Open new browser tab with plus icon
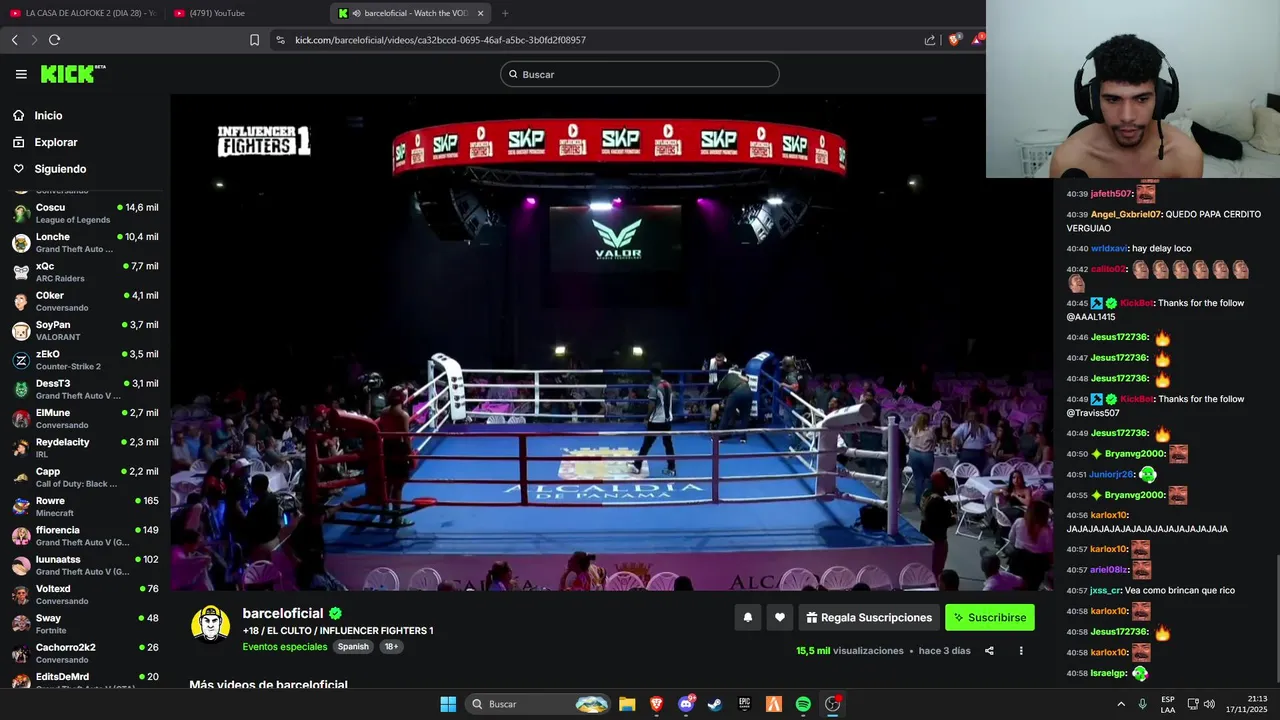This screenshot has height=720, width=1280. point(504,13)
